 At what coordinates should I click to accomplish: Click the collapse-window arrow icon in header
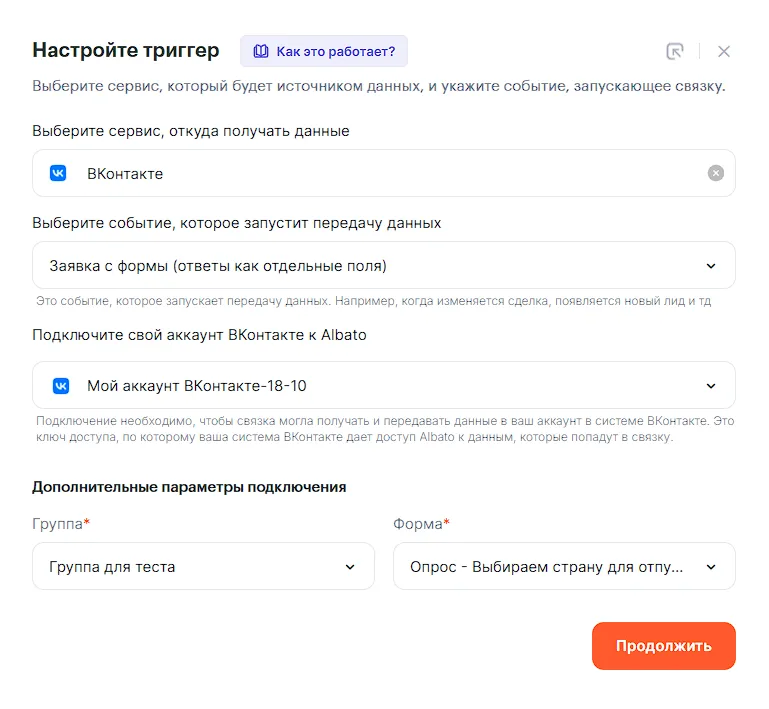pos(675,51)
